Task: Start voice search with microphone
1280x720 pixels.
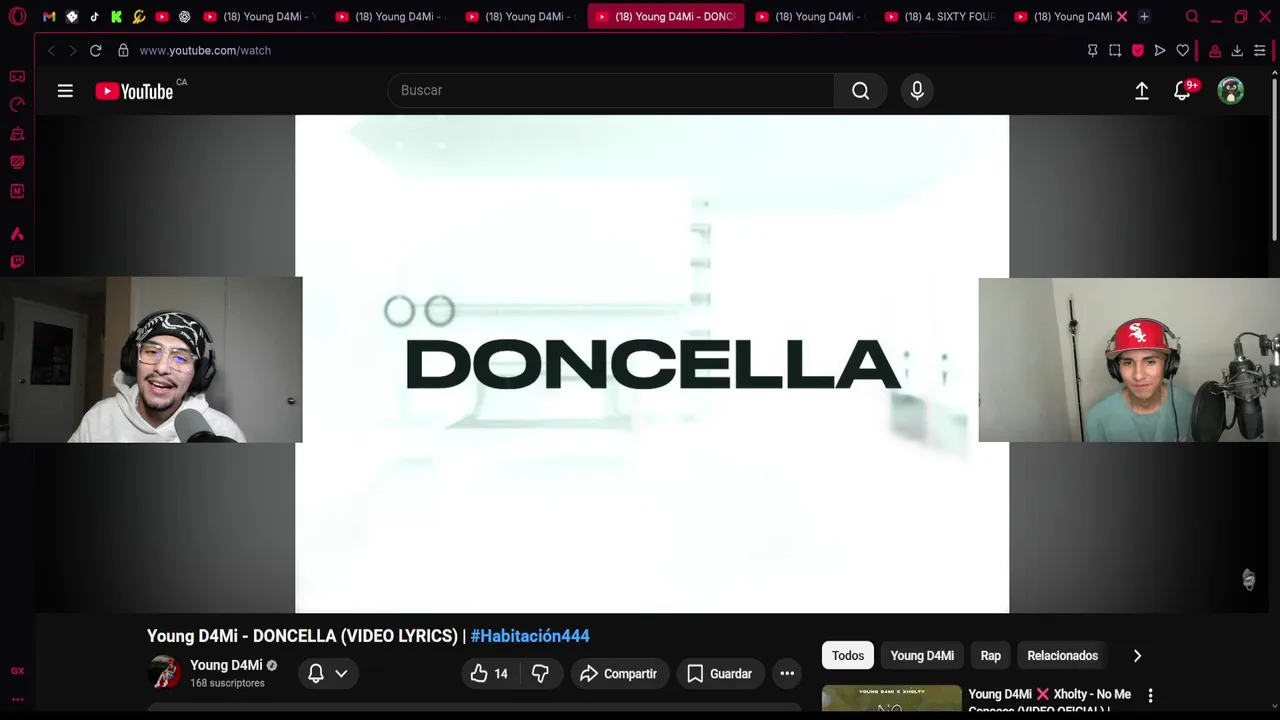Action: point(917,91)
